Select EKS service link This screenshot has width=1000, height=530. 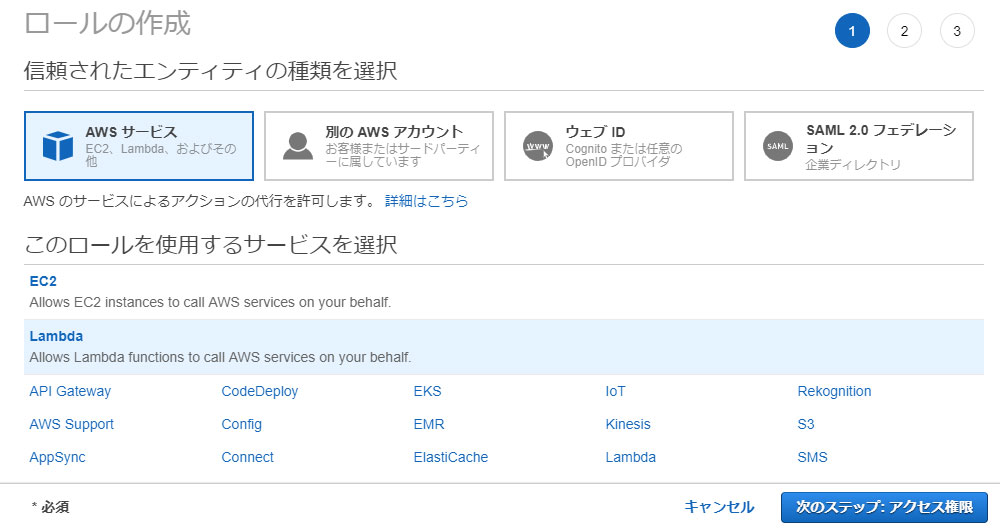point(427,391)
